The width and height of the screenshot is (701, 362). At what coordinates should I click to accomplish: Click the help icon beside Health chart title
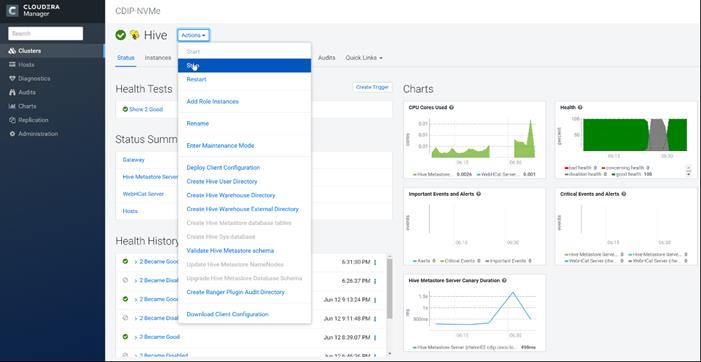pos(580,108)
